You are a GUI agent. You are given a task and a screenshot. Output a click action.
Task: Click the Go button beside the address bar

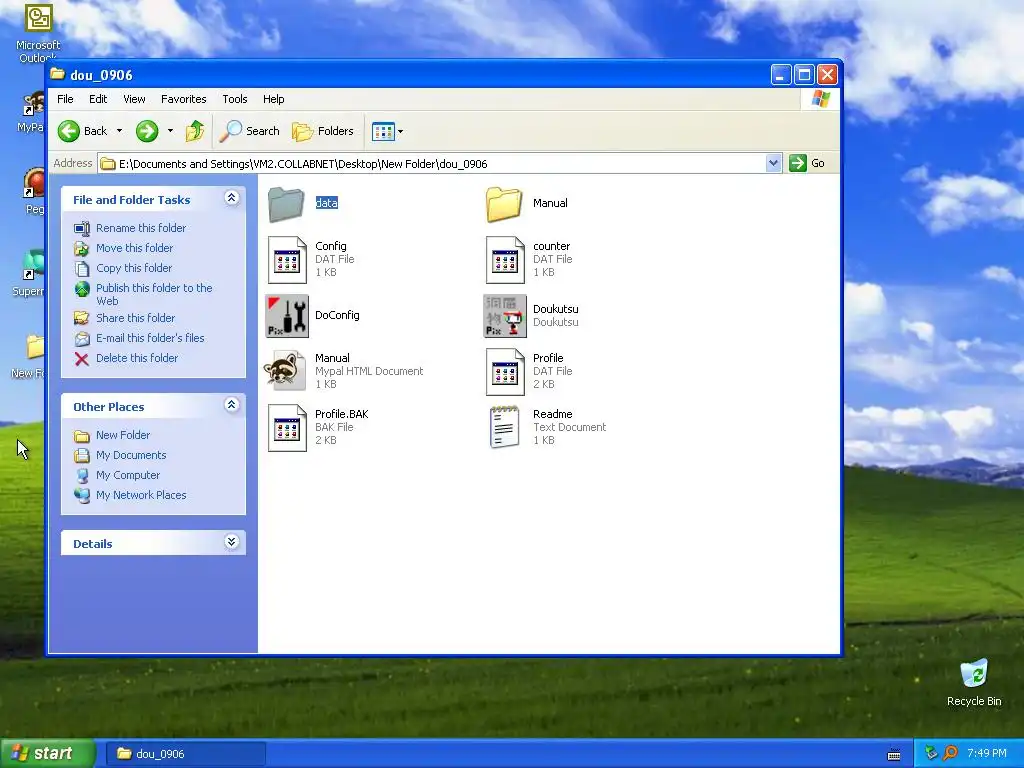807,163
